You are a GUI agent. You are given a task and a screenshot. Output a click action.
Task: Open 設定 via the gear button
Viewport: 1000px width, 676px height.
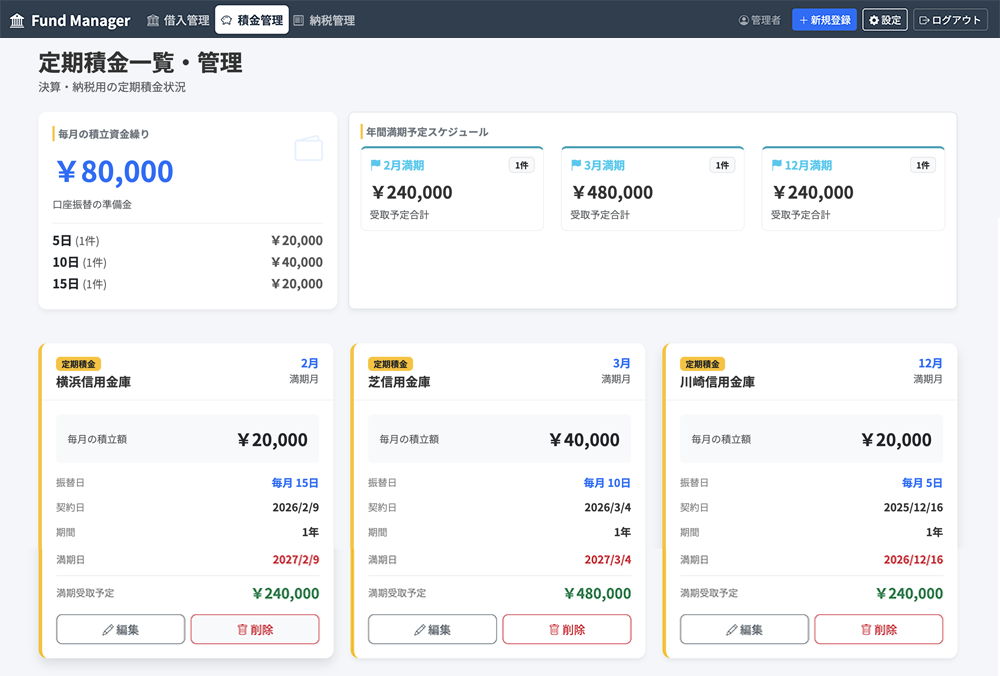point(885,20)
